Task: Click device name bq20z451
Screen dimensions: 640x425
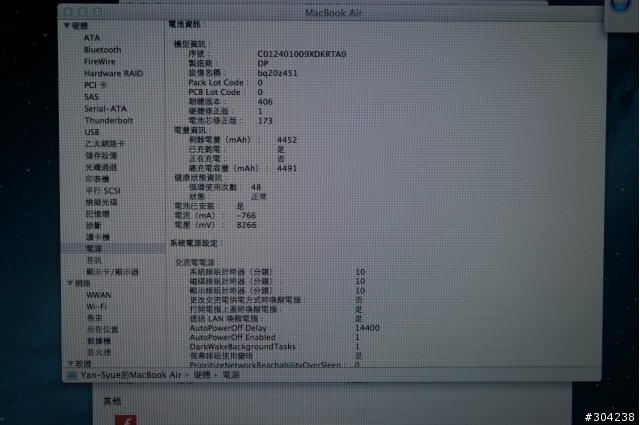Action: point(277,73)
